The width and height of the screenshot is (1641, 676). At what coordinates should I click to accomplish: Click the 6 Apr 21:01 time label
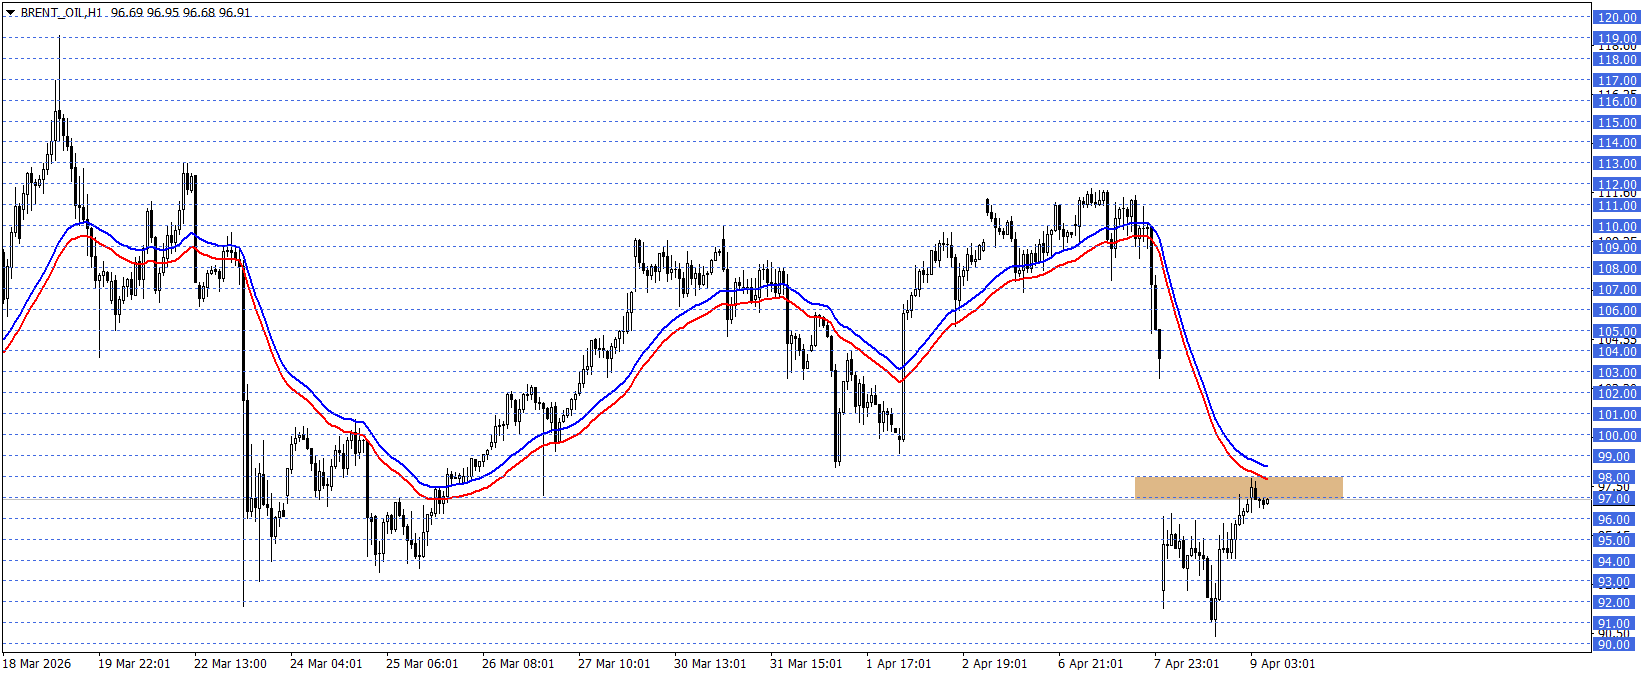point(1091,664)
